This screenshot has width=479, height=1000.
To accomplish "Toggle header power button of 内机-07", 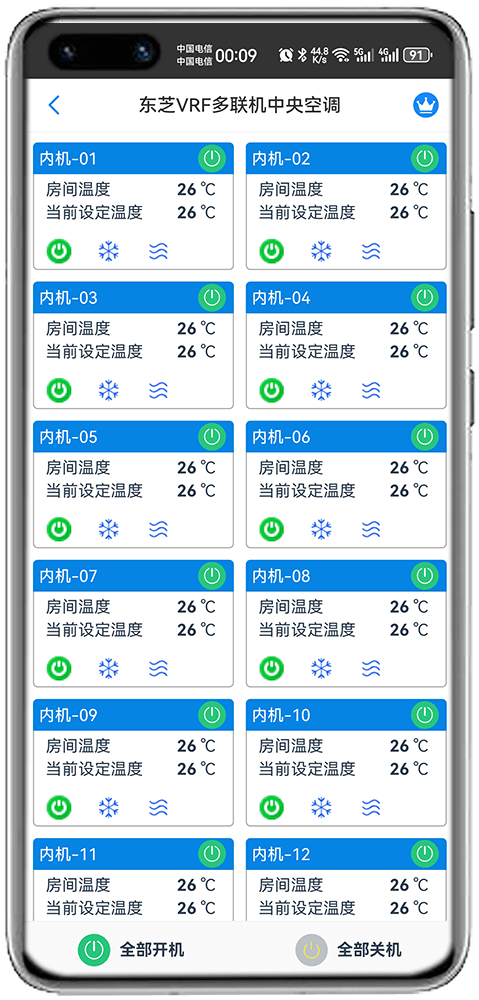I will 212,575.
